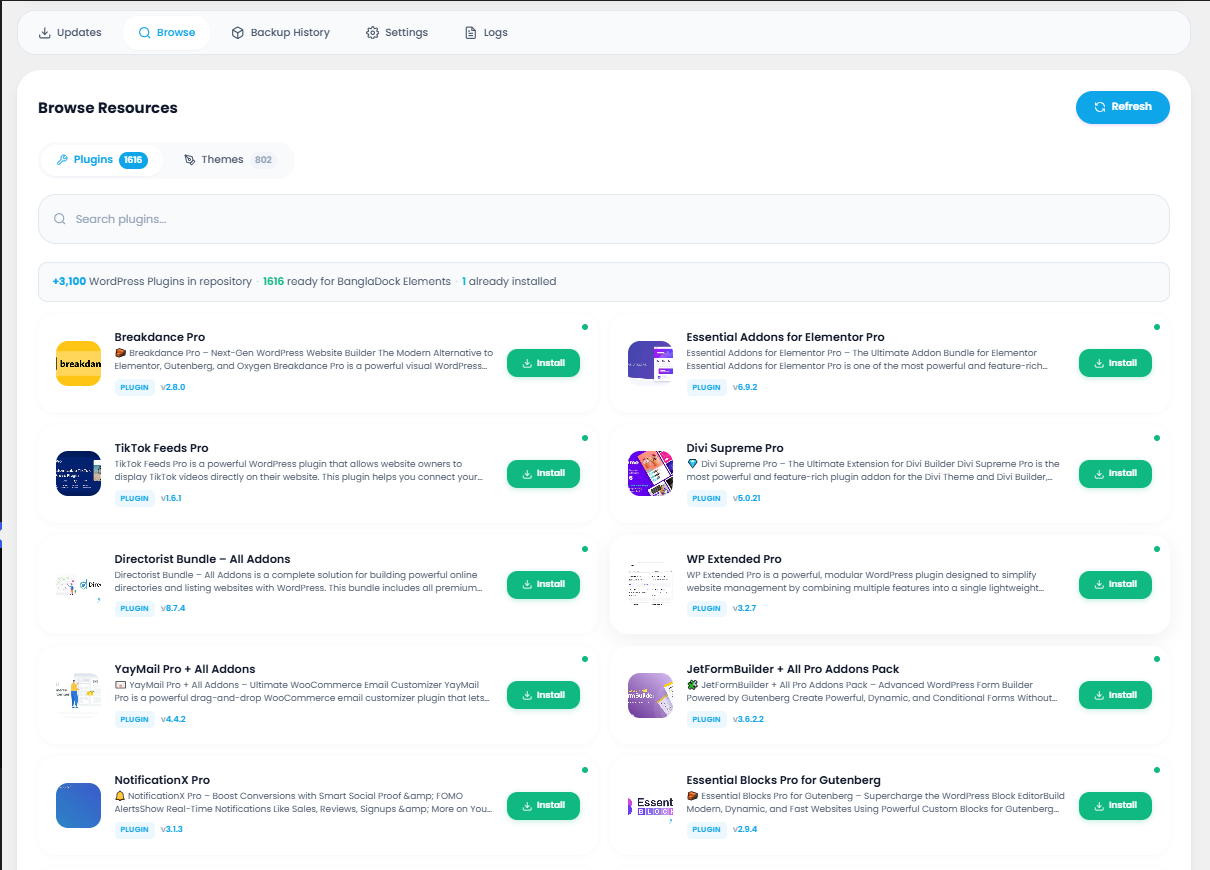This screenshot has height=870, width=1210.
Task: Click the Themes 802 count badge
Action: 263,160
